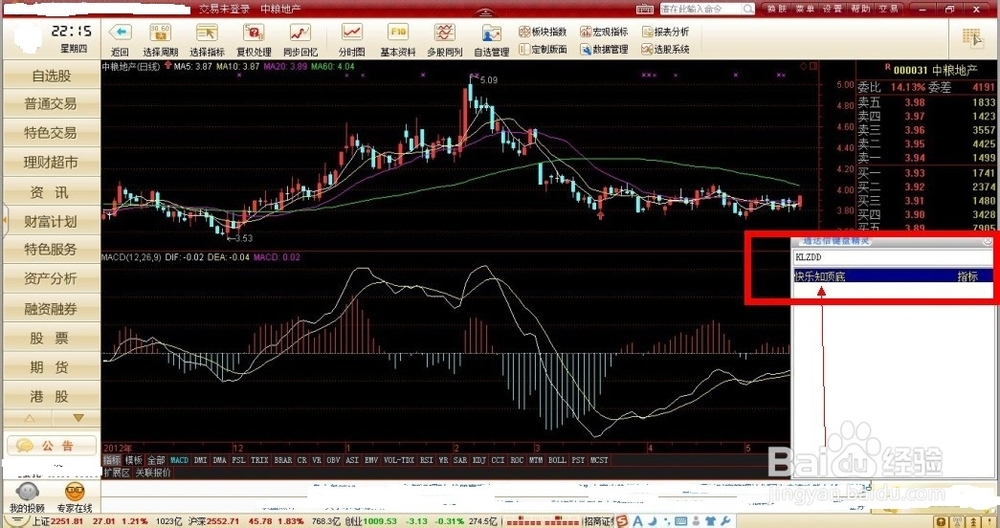Open 资产分析 sidebar section

pyautogui.click(x=52, y=279)
